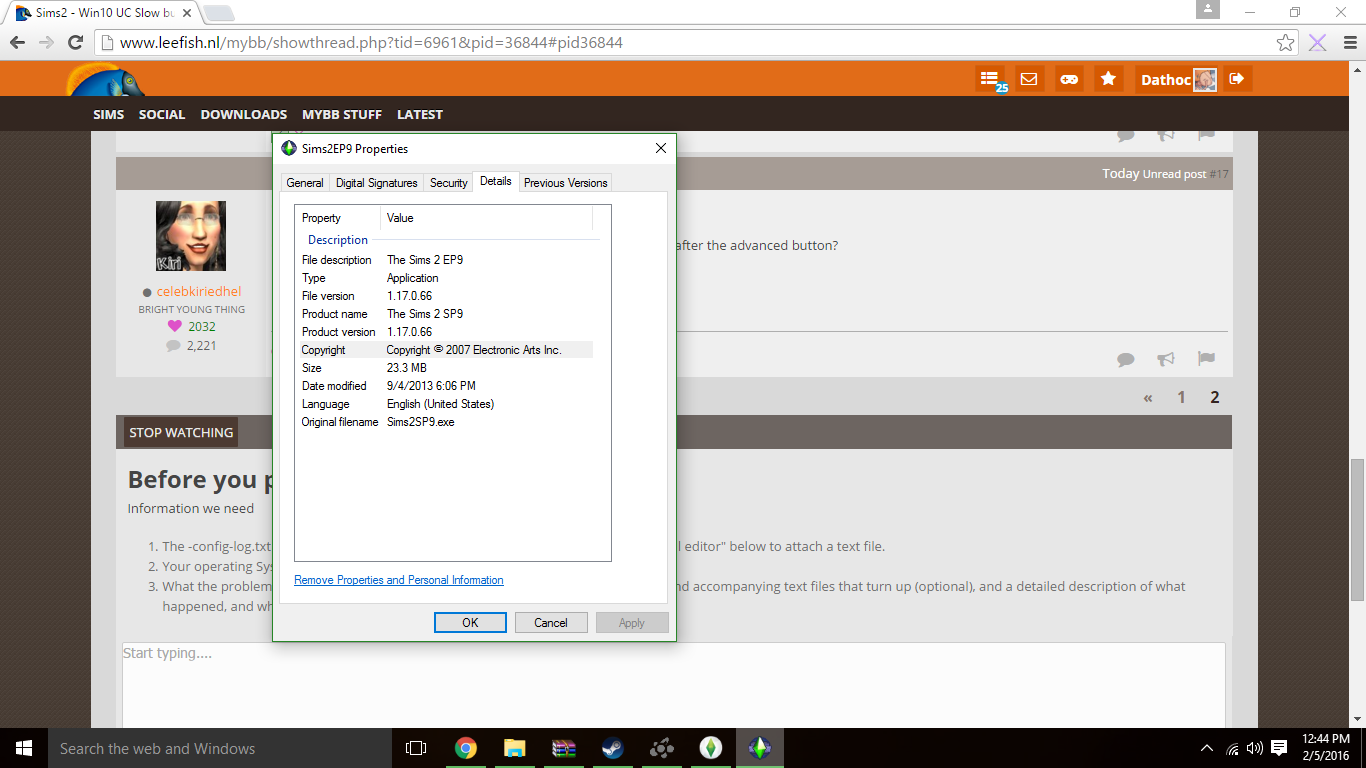The height and width of the screenshot is (768, 1366).
Task: Show hidden system tray icons
Action: click(x=1207, y=748)
